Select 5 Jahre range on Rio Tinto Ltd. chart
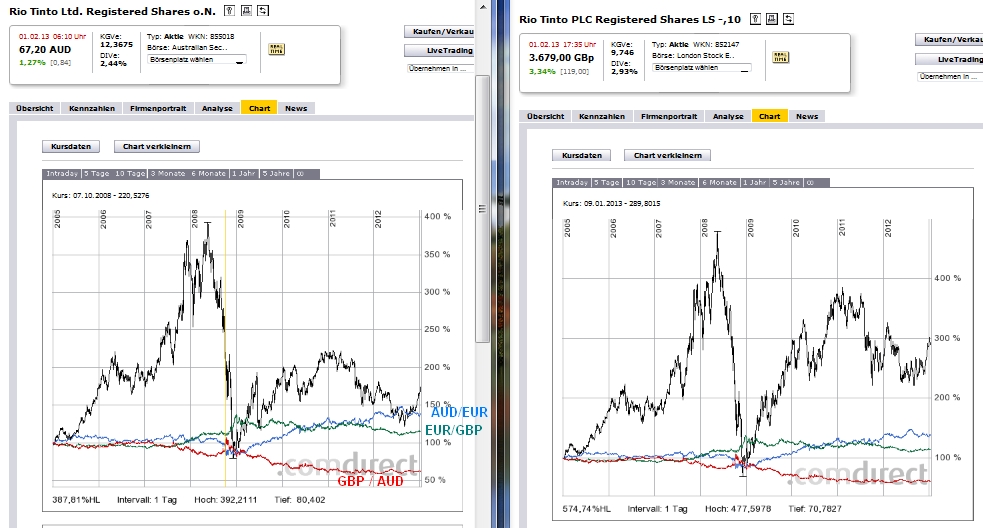 [276, 174]
